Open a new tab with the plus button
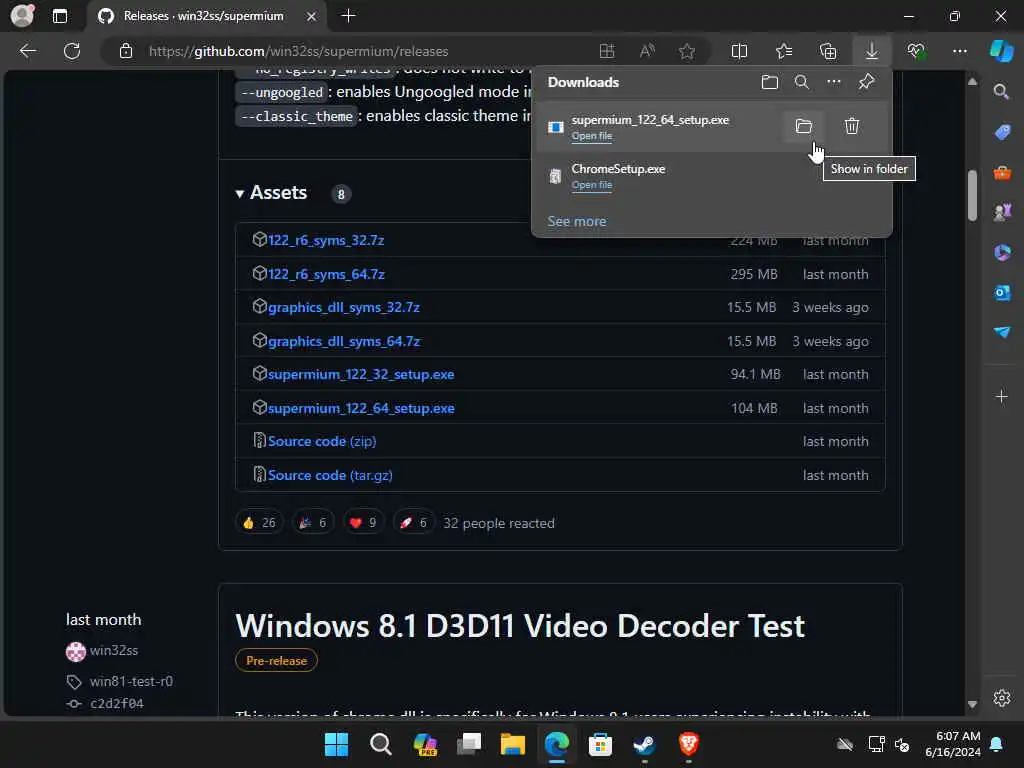This screenshot has width=1024, height=768. [x=349, y=16]
